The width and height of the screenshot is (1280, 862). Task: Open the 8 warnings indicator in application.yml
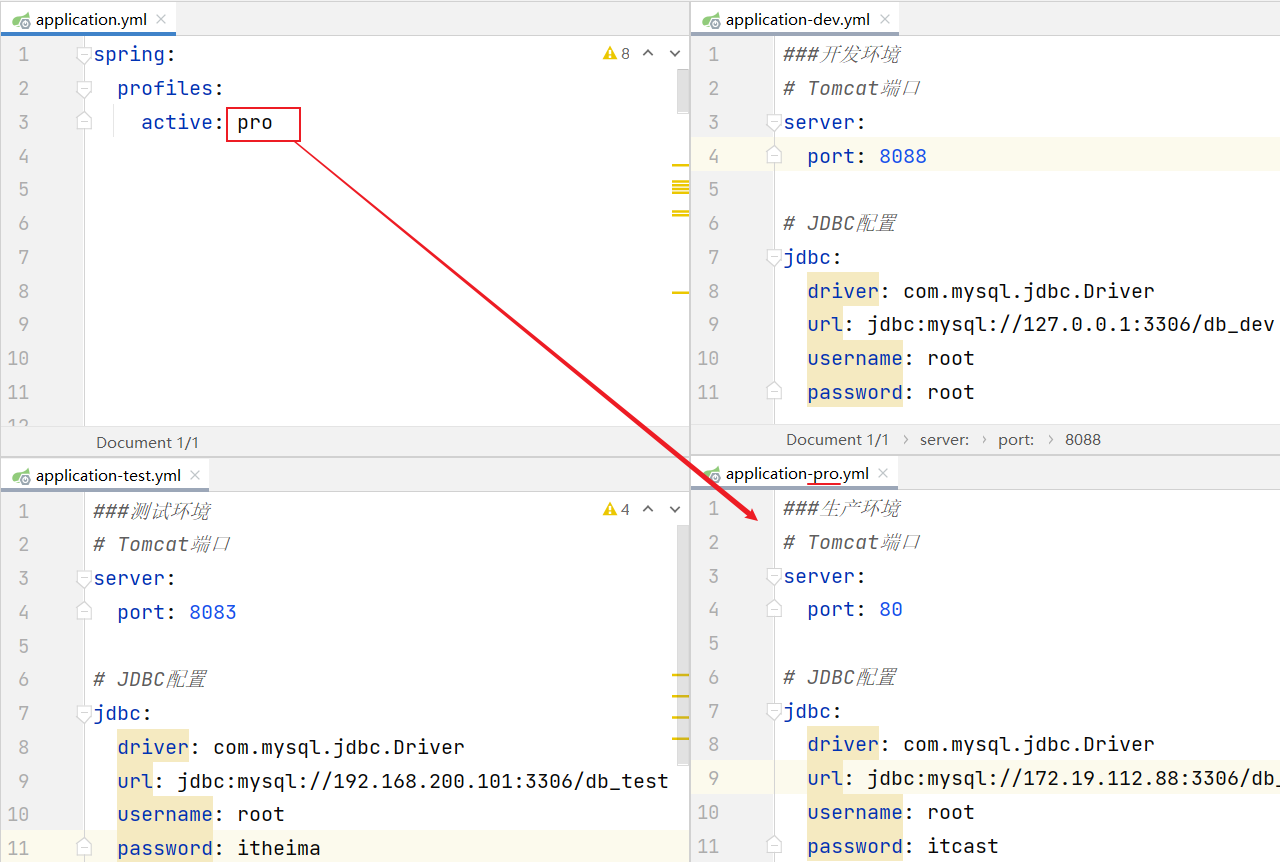[616, 54]
